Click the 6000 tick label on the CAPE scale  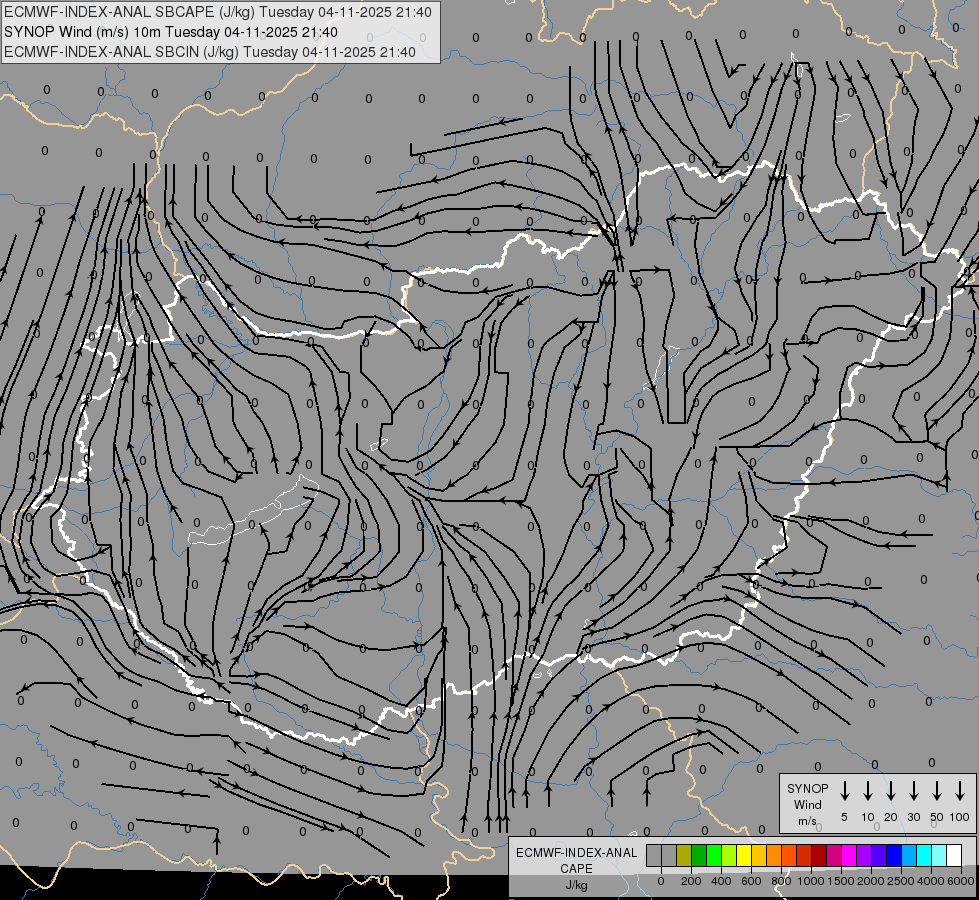pos(961,881)
